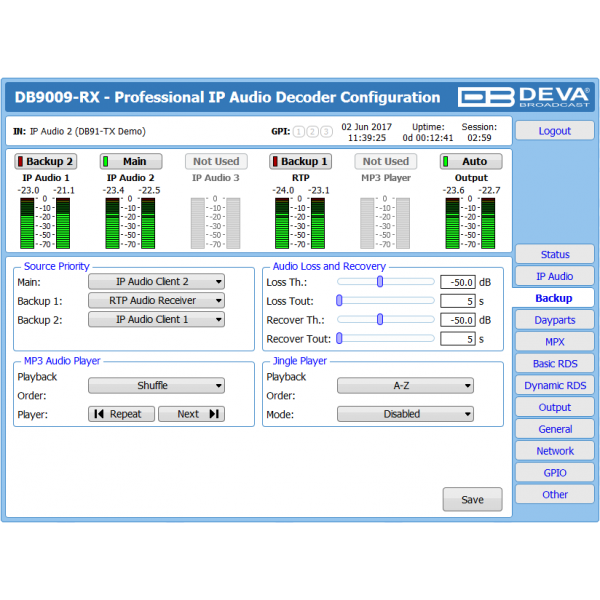Open the Status tab
This screenshot has width=600, height=600.
point(555,254)
